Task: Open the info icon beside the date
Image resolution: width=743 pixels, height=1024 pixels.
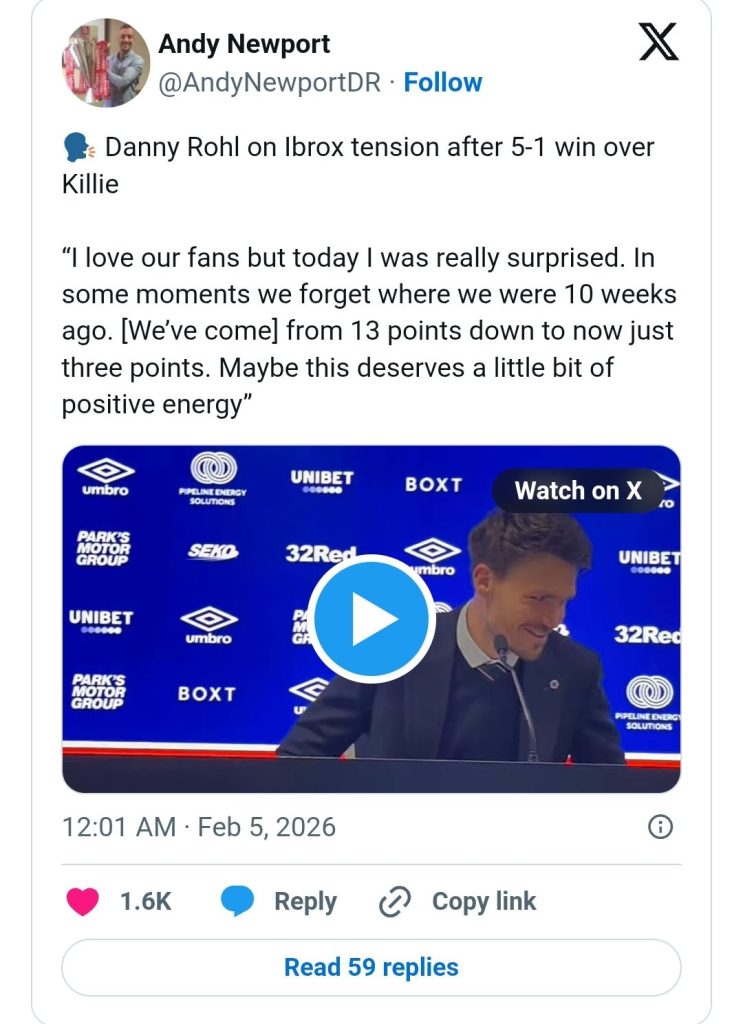Action: coord(660,827)
